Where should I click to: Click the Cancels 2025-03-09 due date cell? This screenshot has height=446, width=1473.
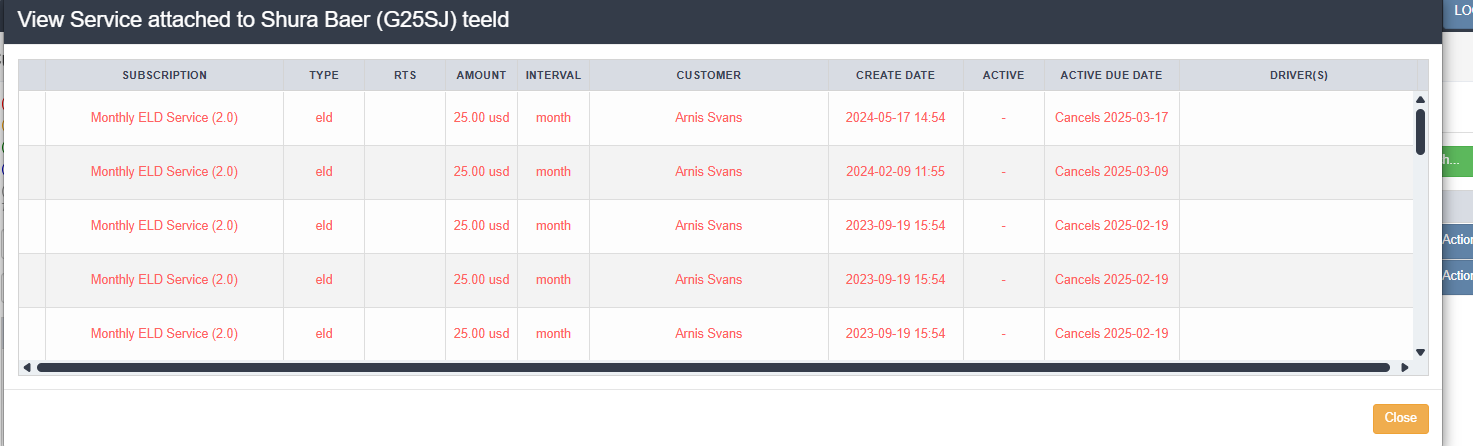click(1111, 172)
